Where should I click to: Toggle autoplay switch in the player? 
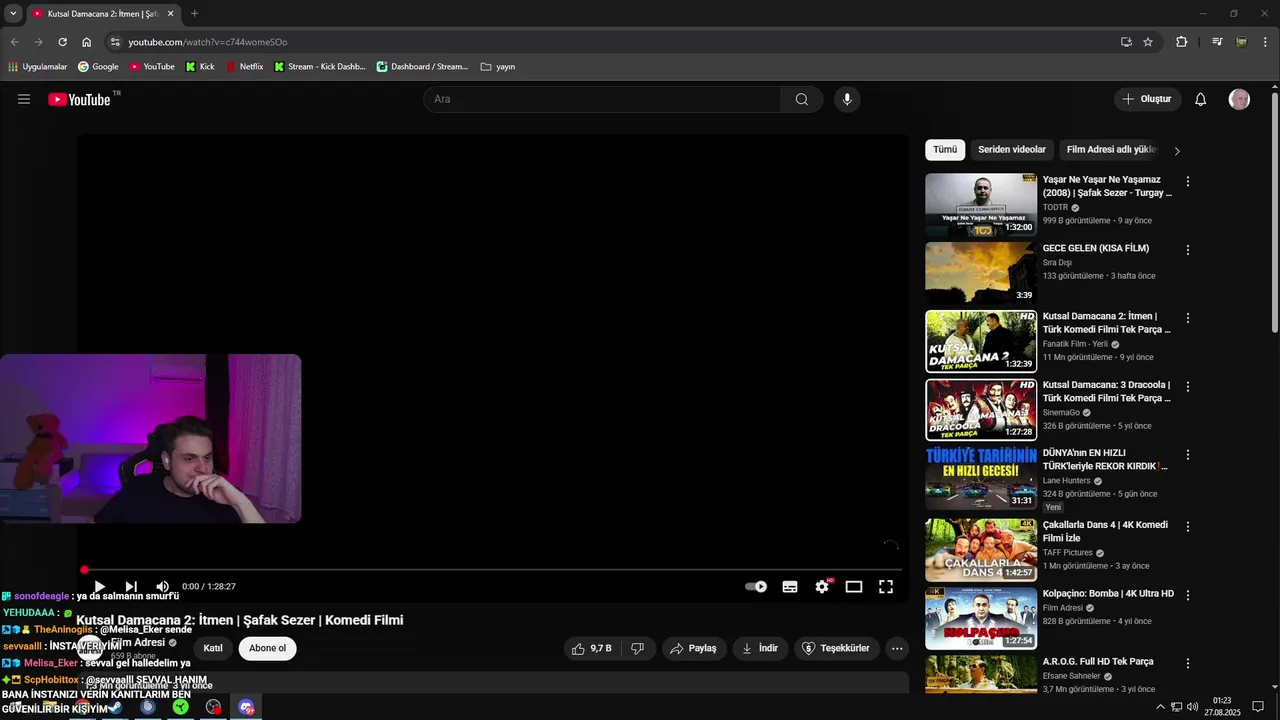(756, 587)
